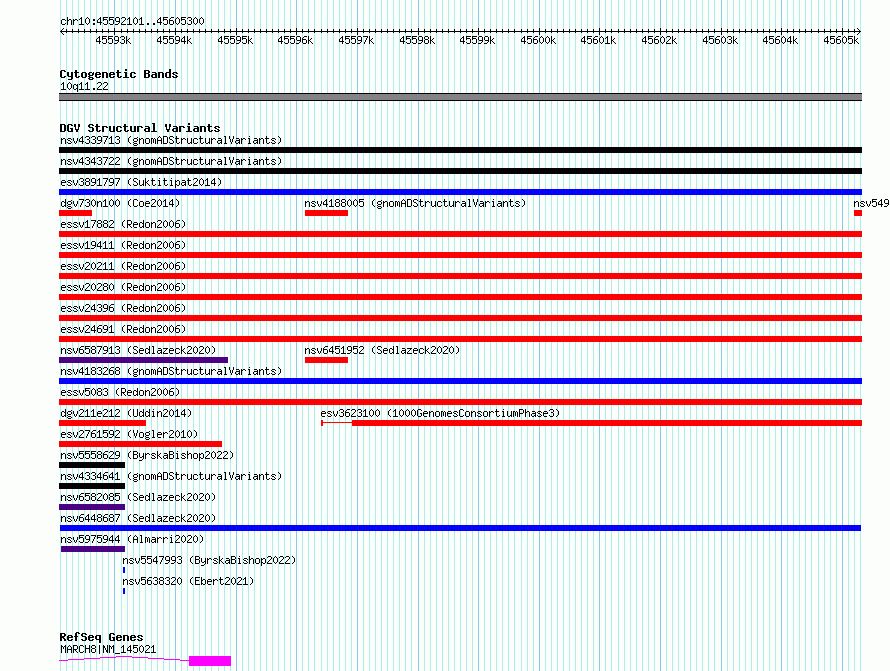Click the magenta MARCH8 exon block
This screenshot has height=671, width=890.
(x=210, y=661)
